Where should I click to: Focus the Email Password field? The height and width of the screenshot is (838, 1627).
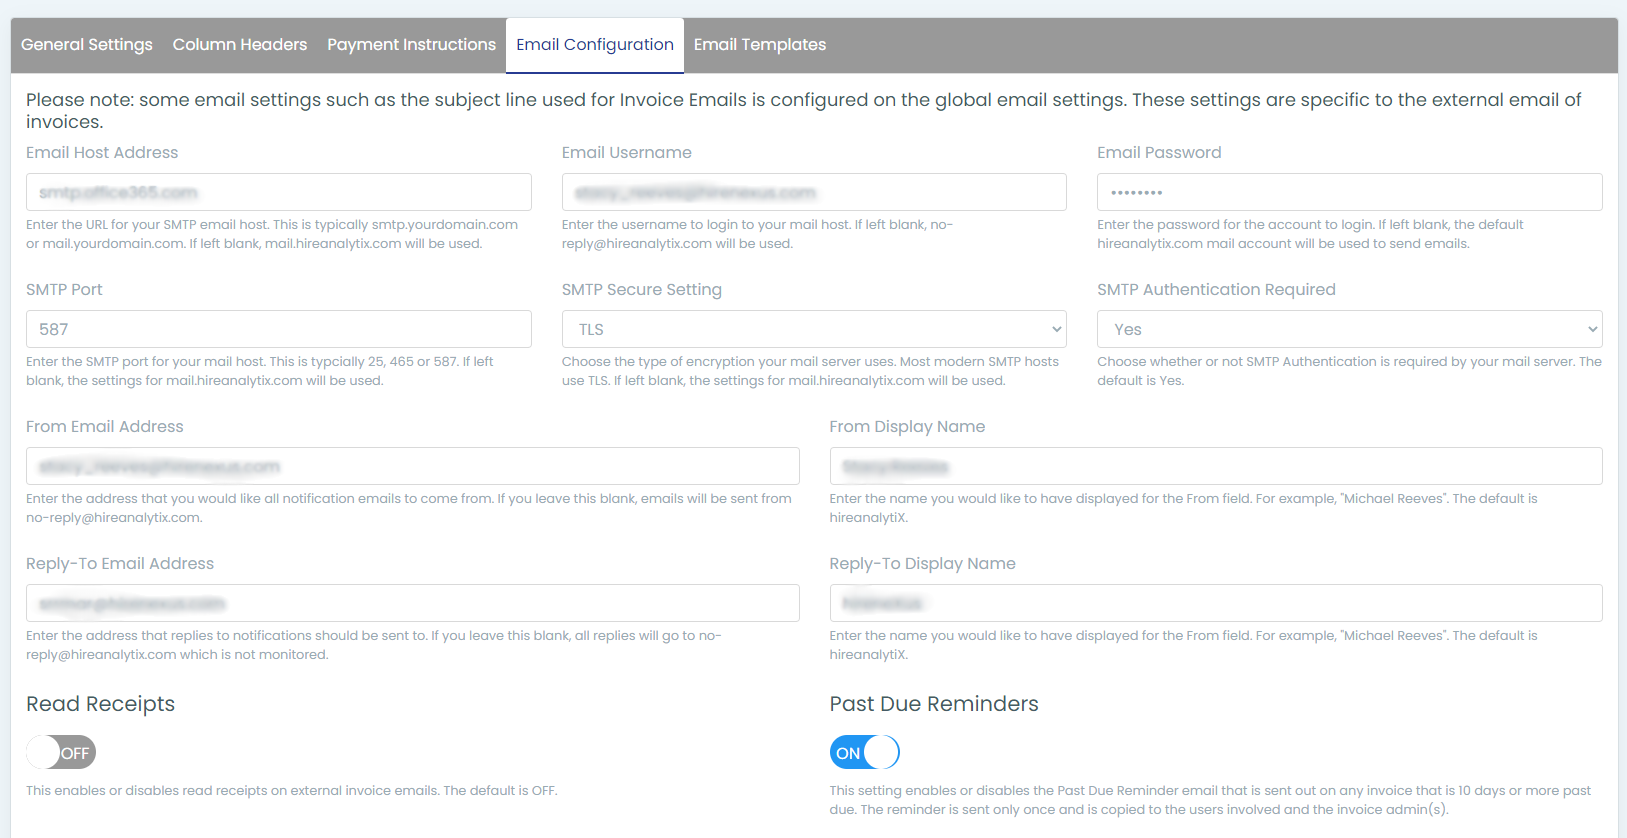1350,192
